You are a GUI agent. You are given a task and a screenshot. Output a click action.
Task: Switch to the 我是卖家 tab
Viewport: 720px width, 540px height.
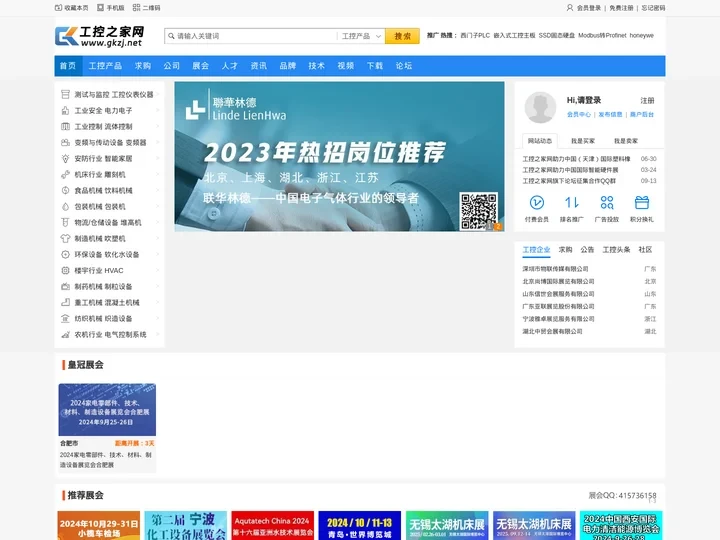(626, 141)
